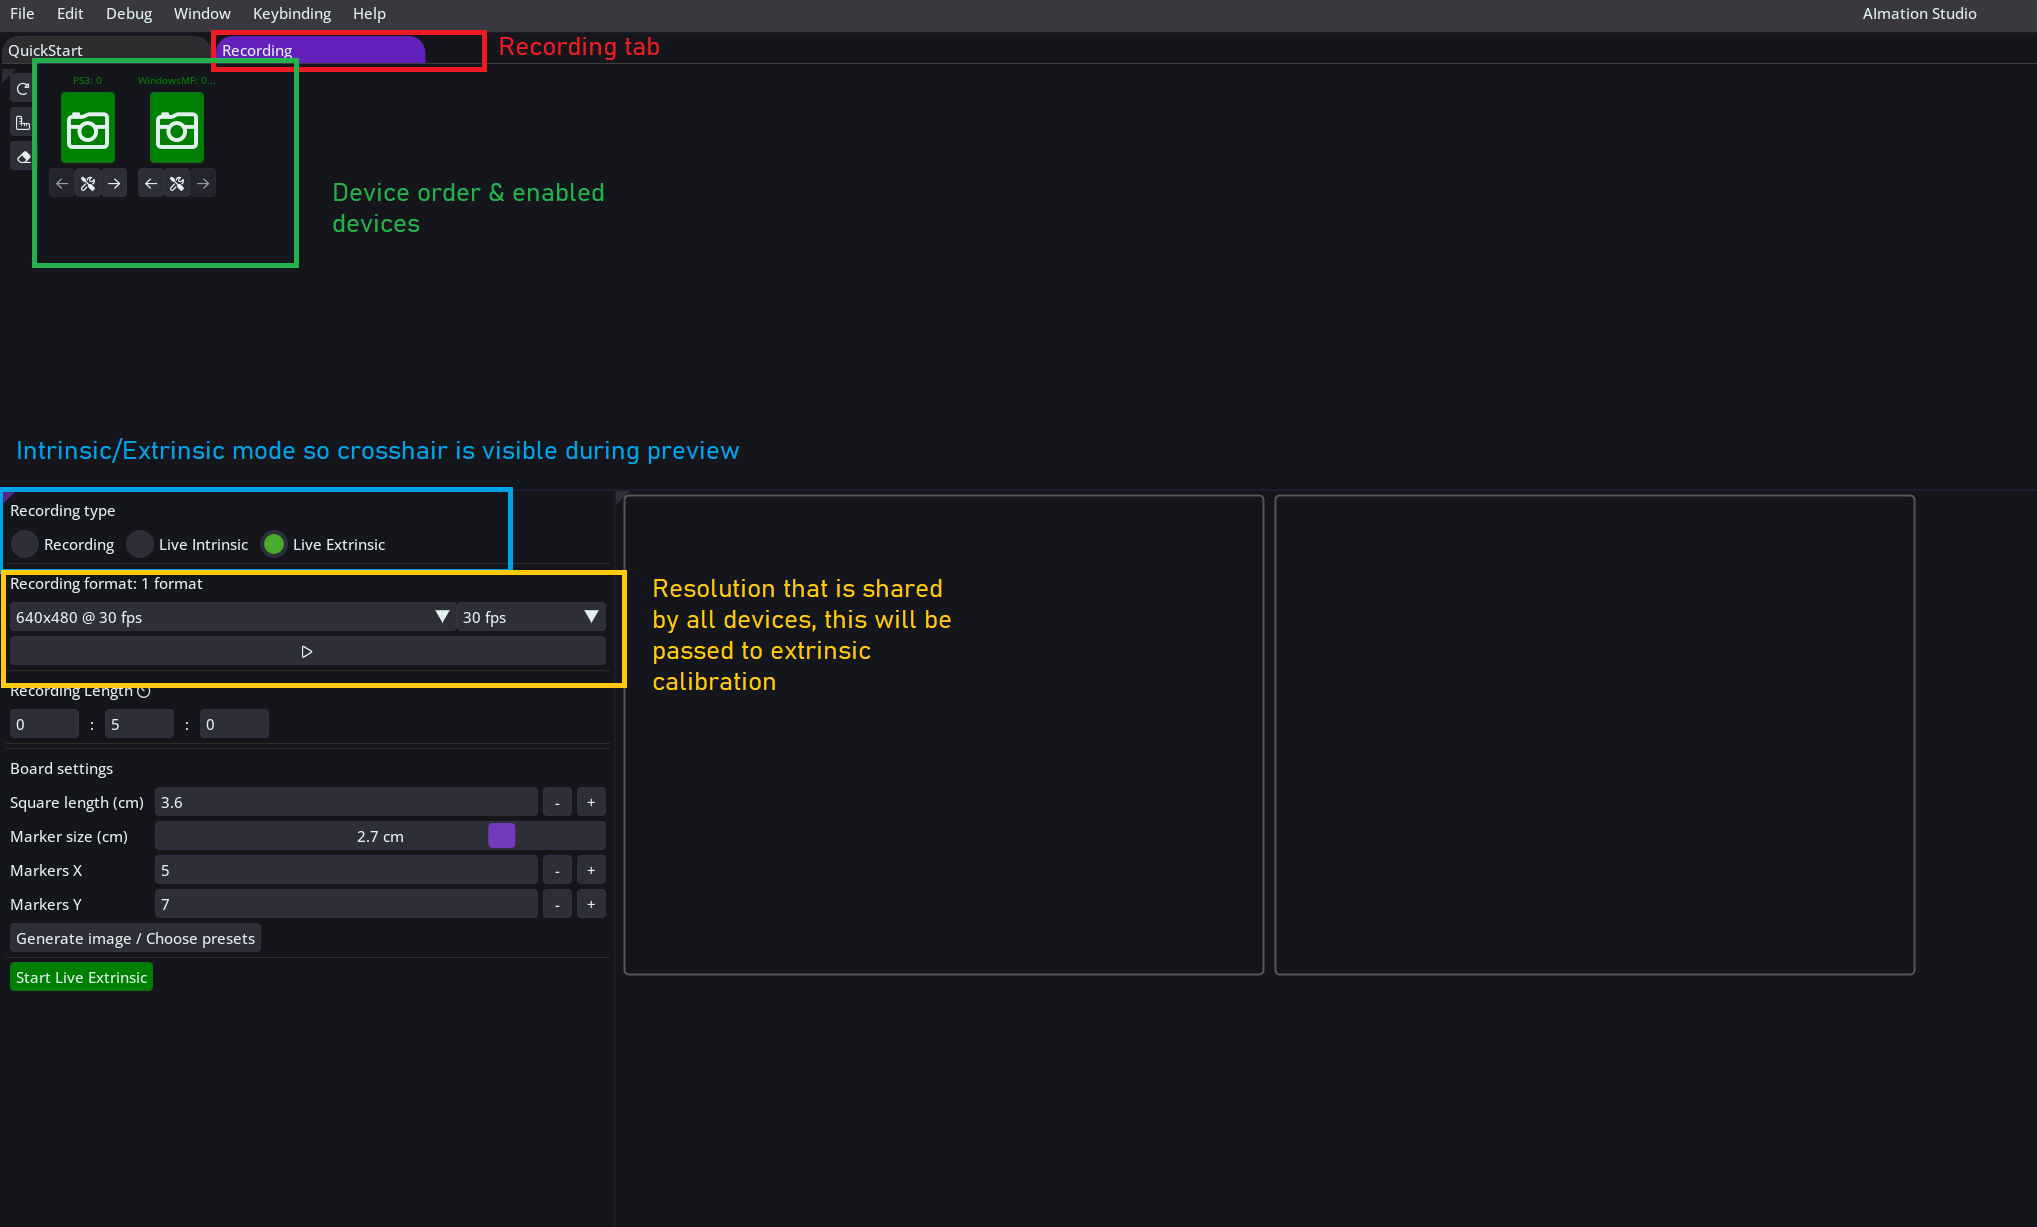Screen dimensions: 2037x1227
Task: Open the Keybinding menu
Action: pyautogui.click(x=291, y=14)
